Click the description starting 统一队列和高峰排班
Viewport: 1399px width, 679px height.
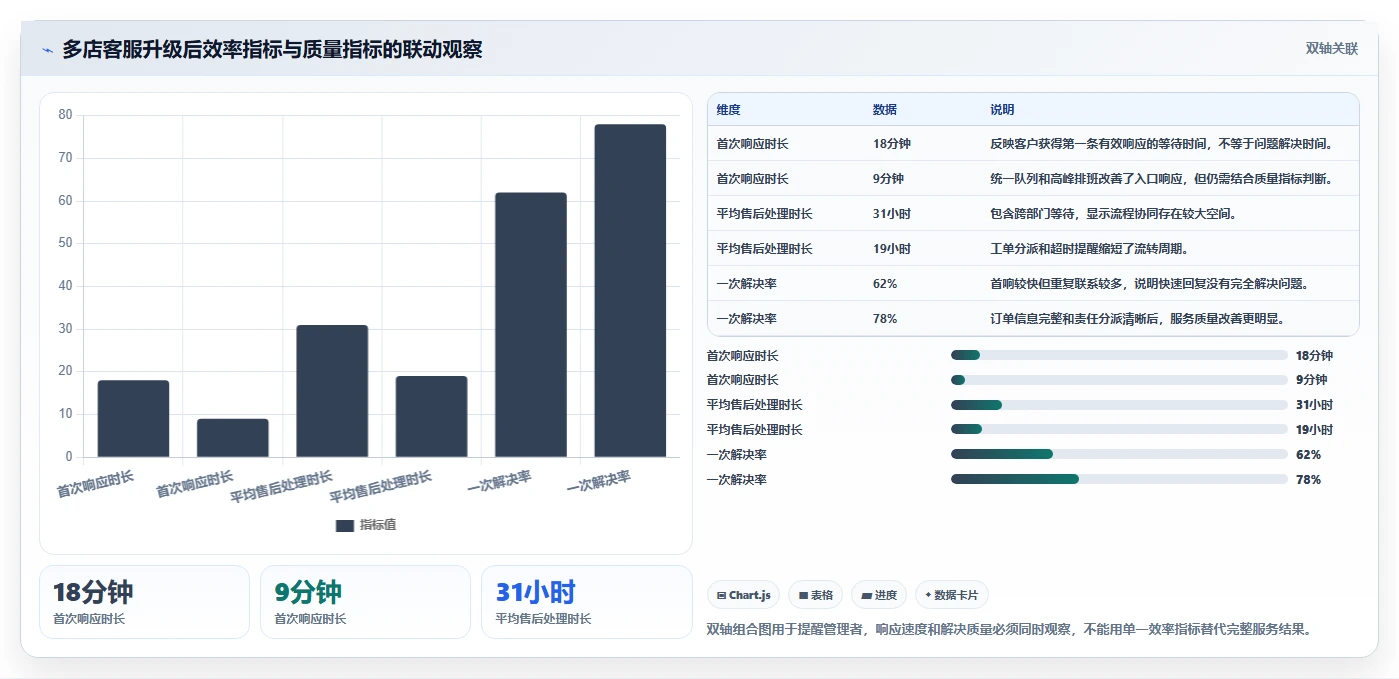[1161, 179]
